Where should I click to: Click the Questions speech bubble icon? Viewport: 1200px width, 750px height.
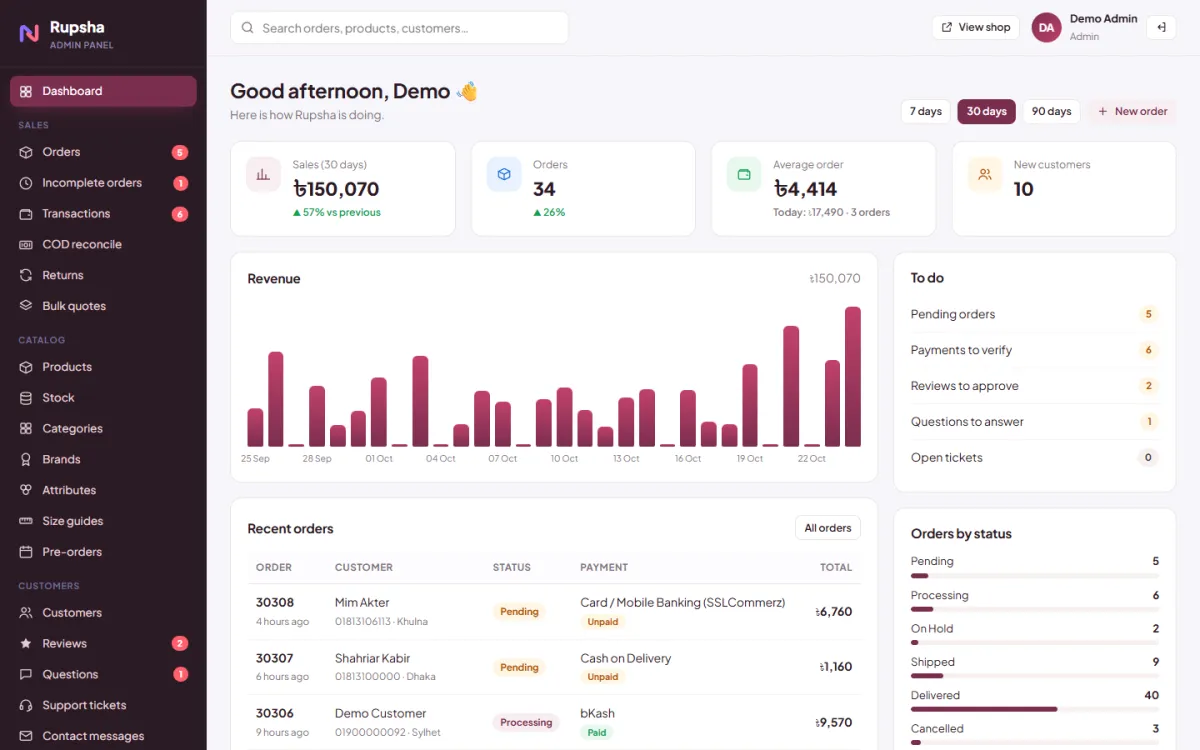pos(26,674)
